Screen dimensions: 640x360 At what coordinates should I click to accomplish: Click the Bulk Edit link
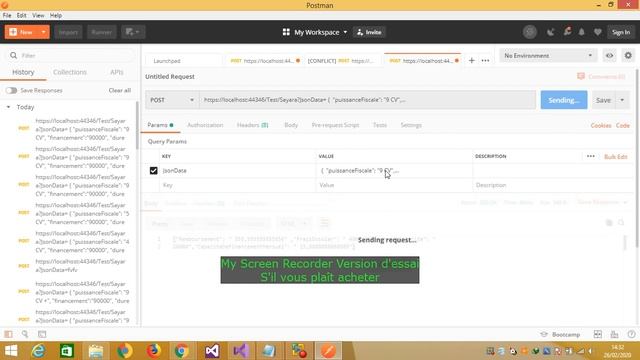[616, 157]
